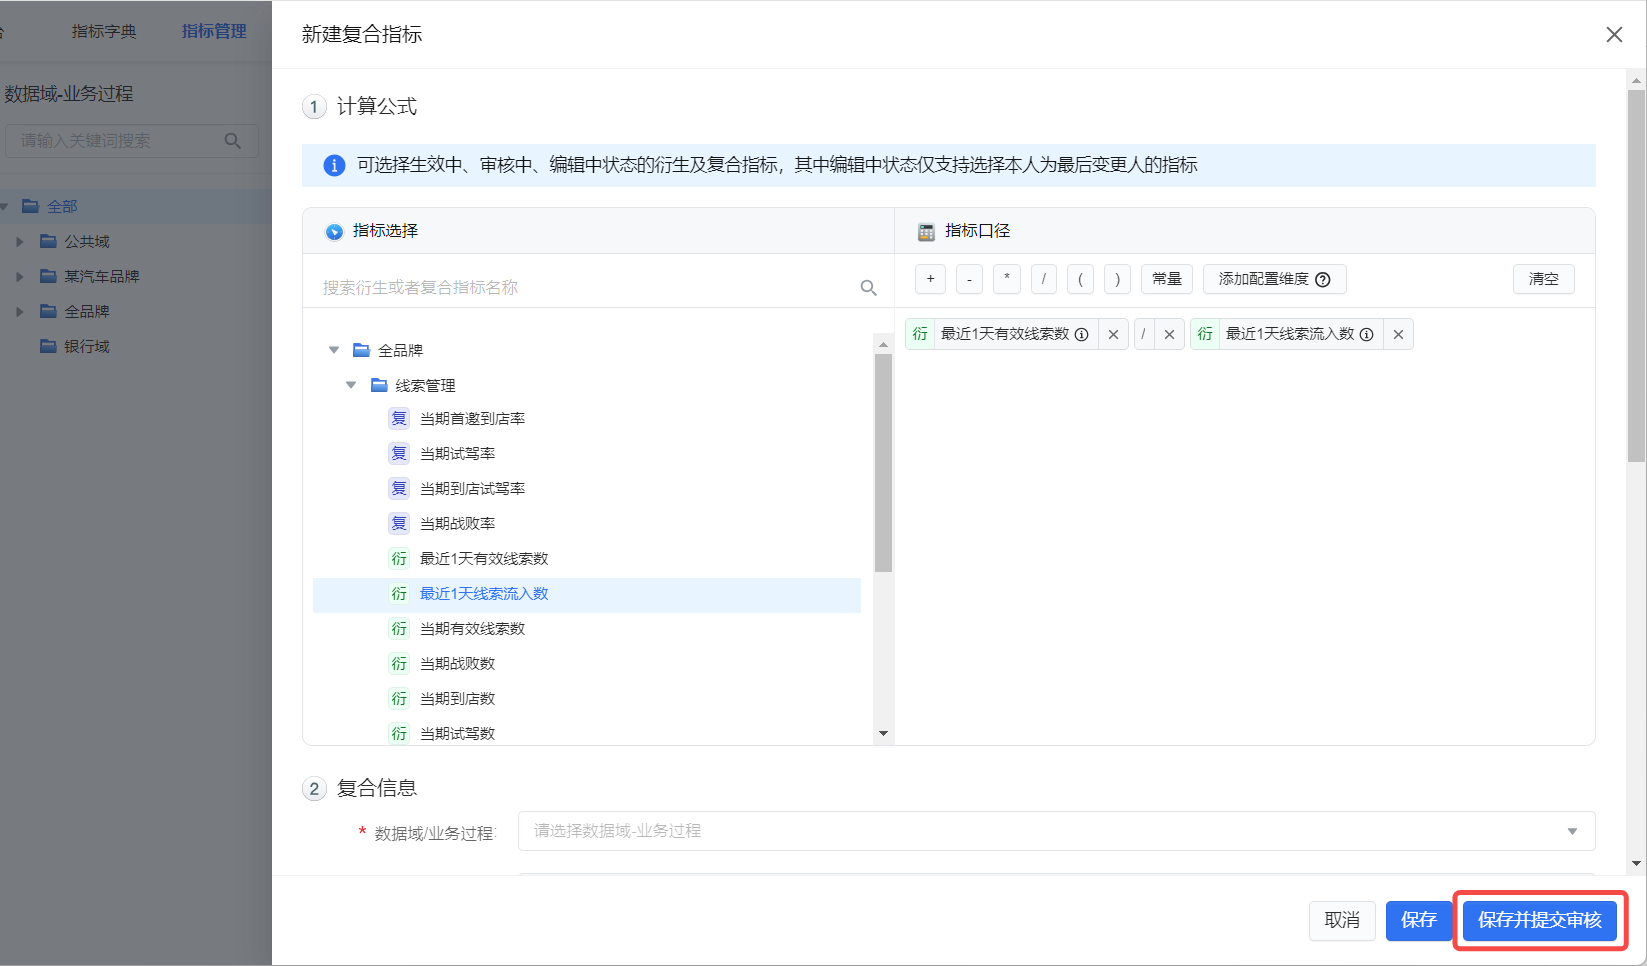Select the 当期到店数 indicator
The image size is (1647, 966).
[457, 699]
